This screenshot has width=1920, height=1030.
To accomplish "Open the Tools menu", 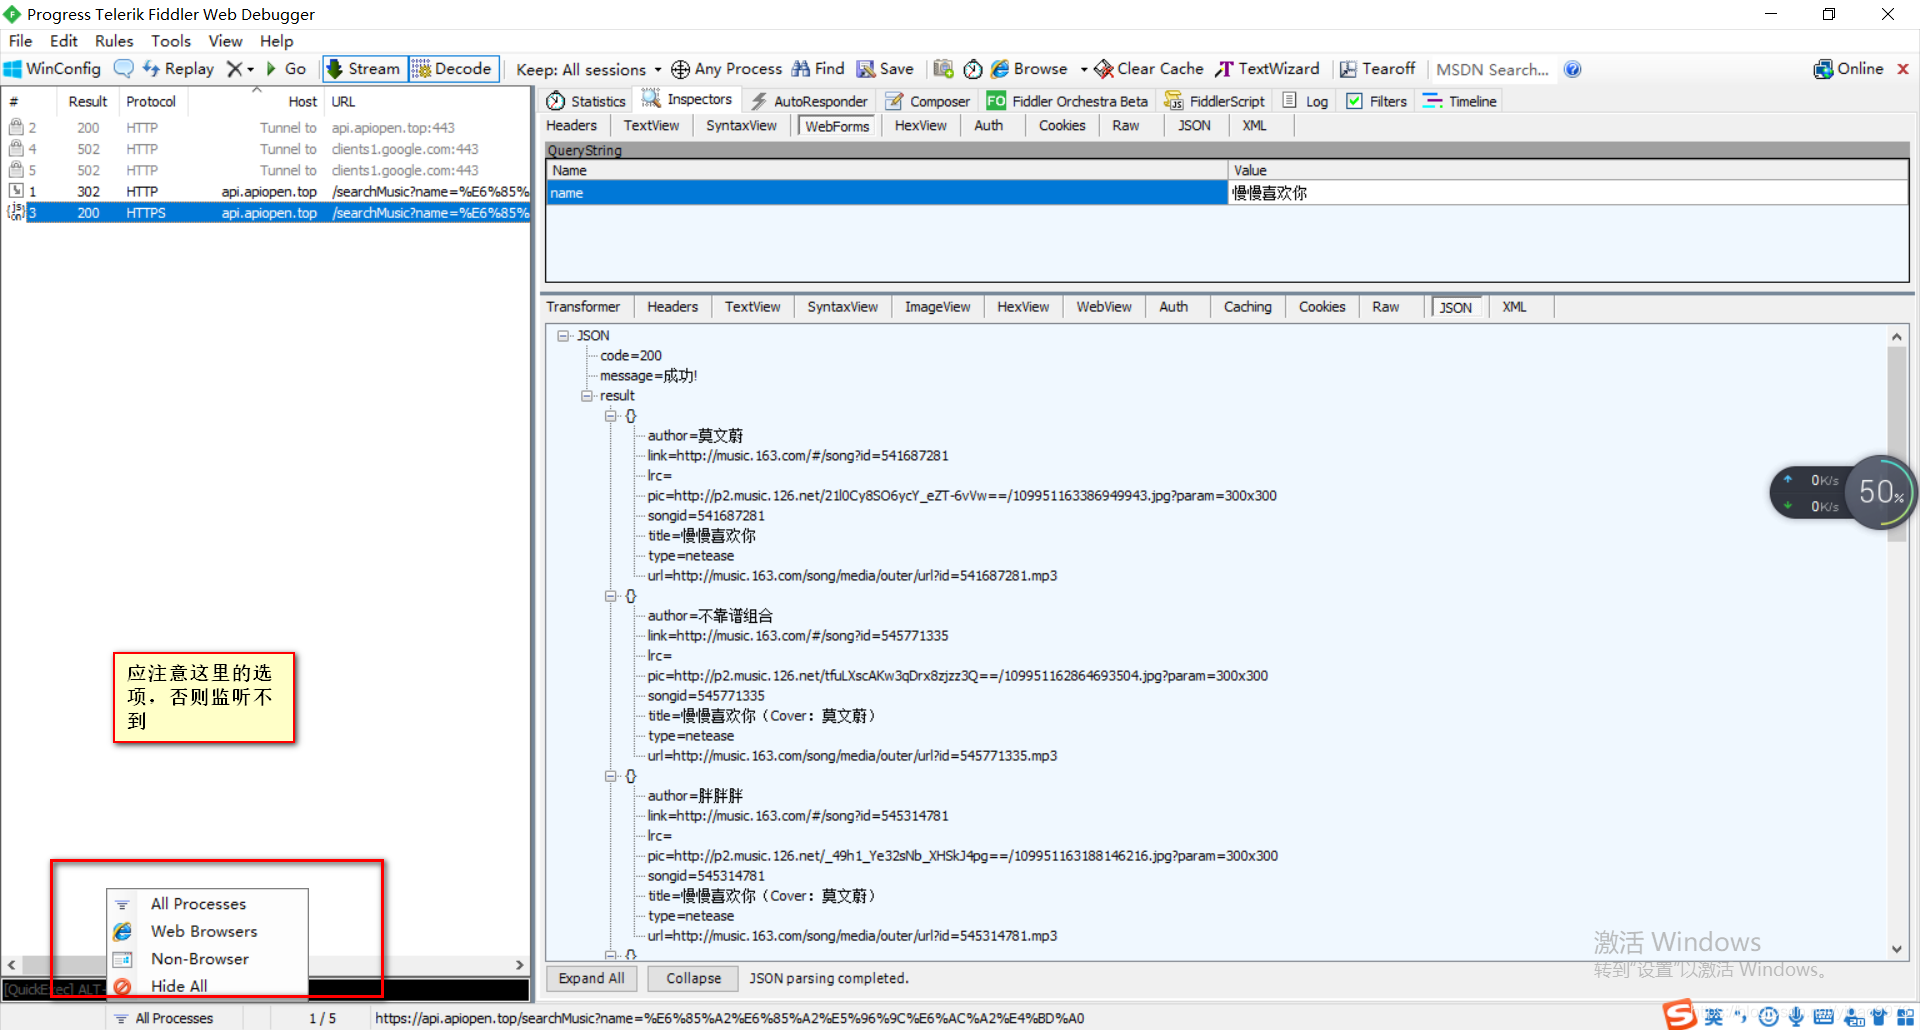I will (171, 41).
